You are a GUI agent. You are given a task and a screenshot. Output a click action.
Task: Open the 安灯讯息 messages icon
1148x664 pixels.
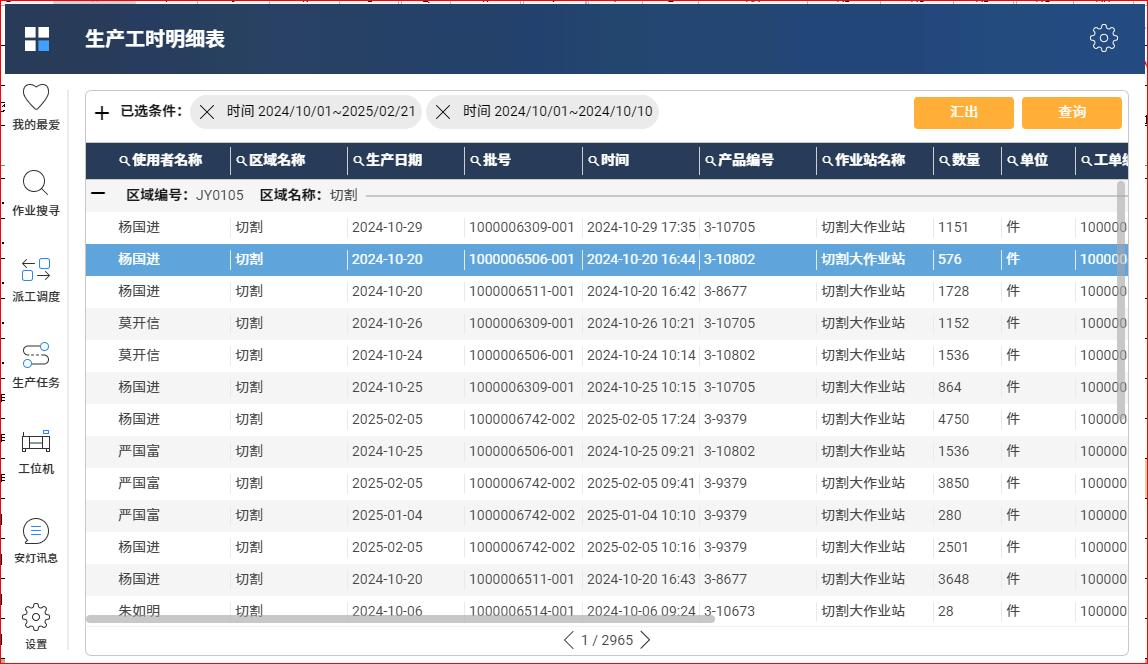(36, 531)
